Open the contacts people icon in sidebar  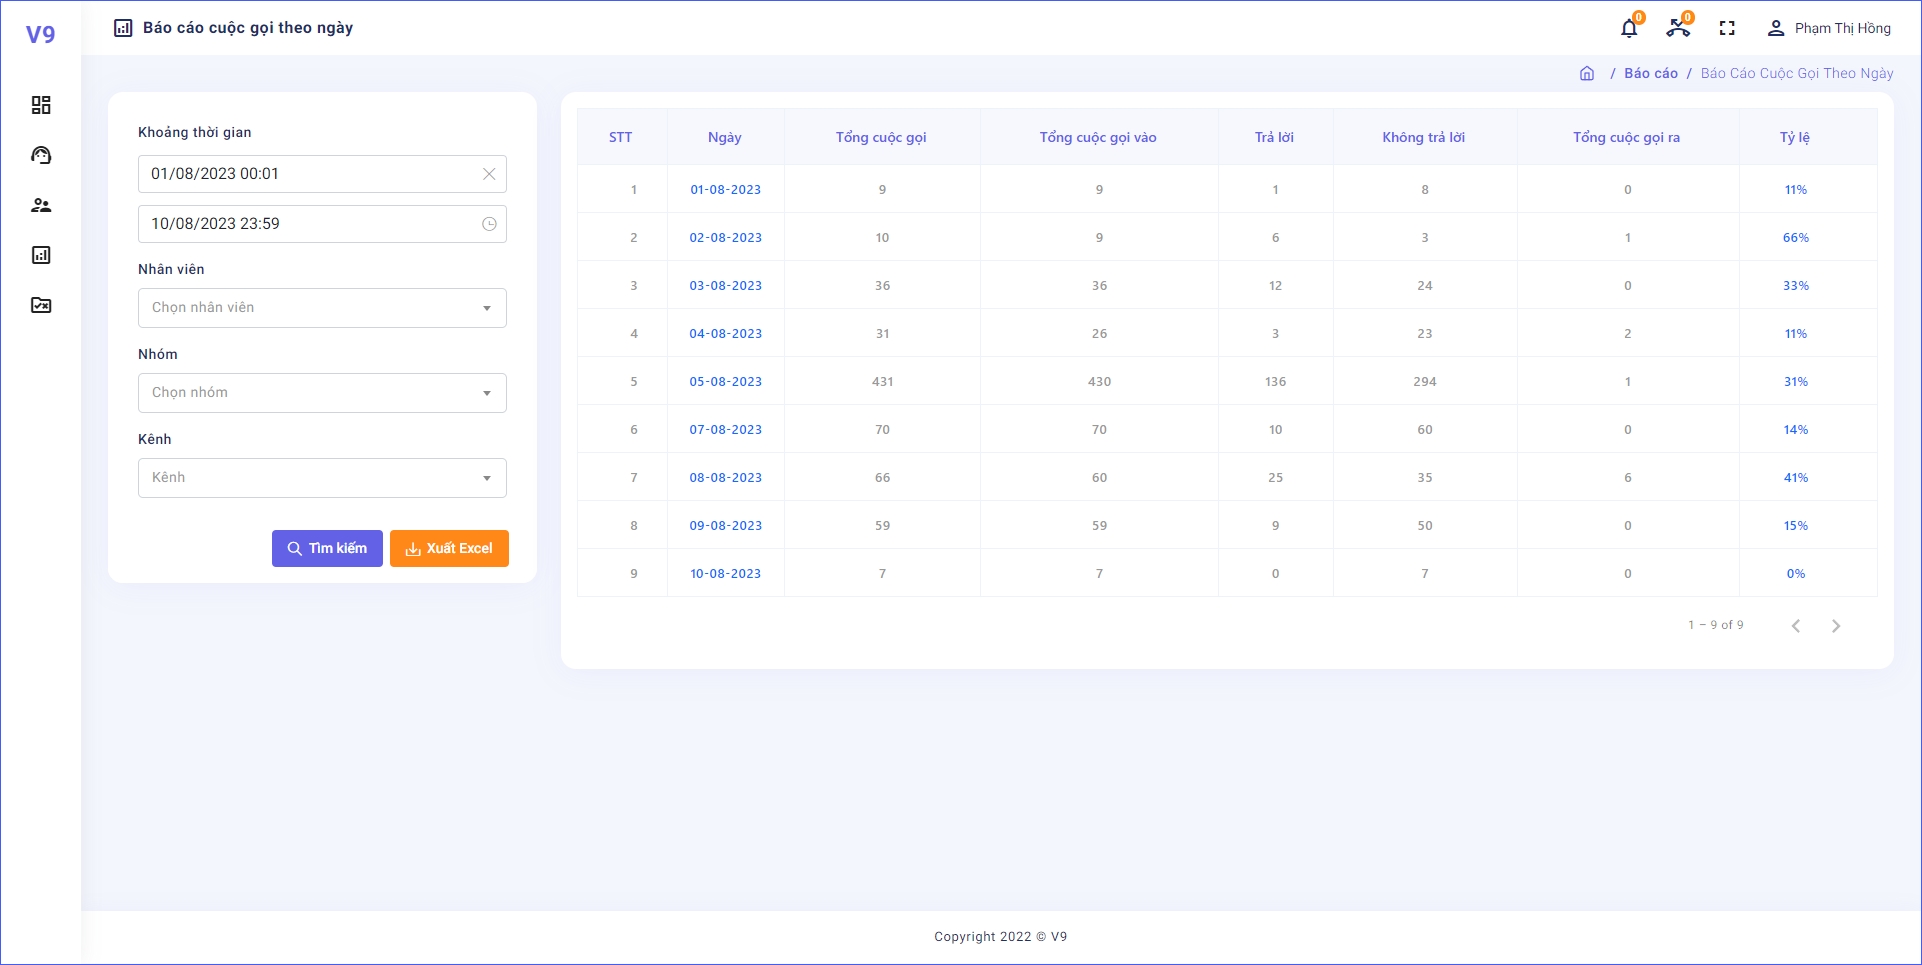pos(41,205)
